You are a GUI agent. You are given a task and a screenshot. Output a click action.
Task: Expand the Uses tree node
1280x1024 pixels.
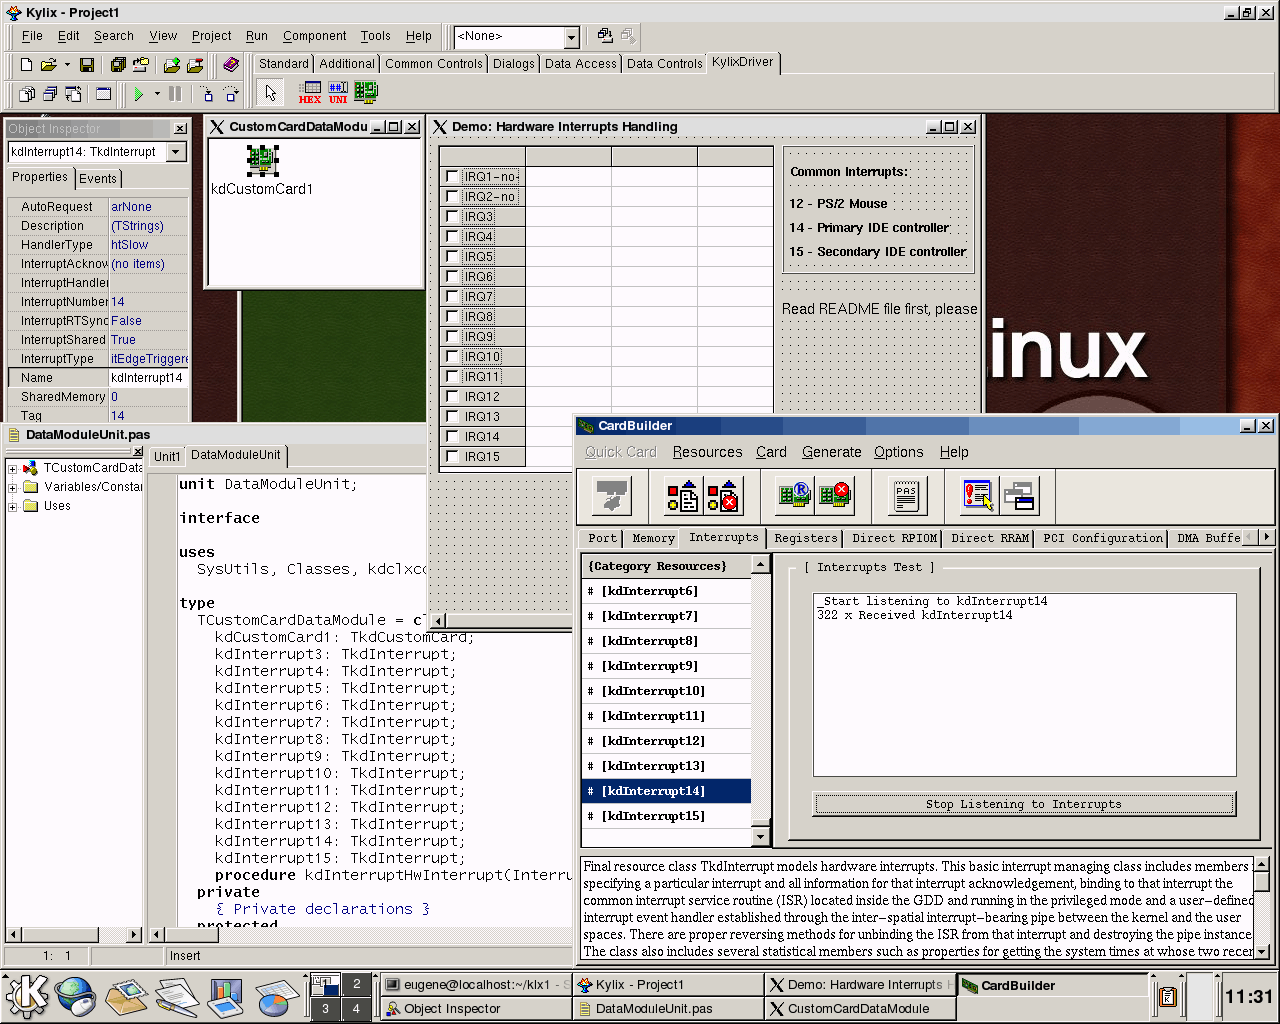tap(12, 506)
